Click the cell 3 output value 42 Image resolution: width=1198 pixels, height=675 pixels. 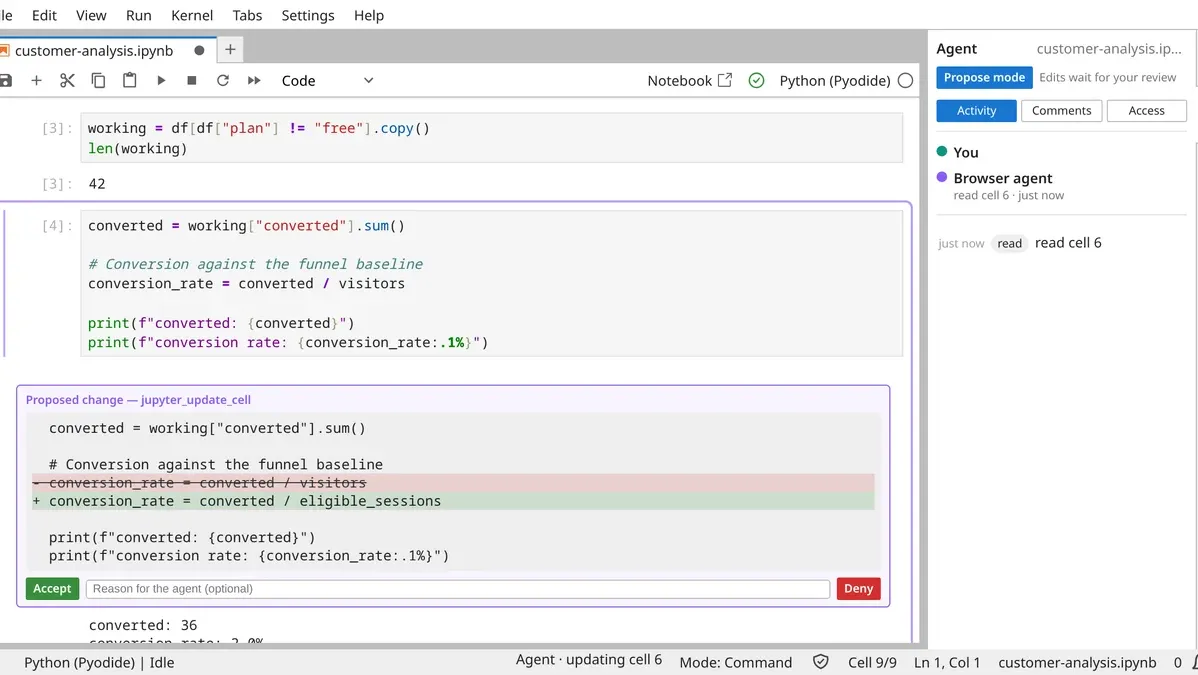97,183
